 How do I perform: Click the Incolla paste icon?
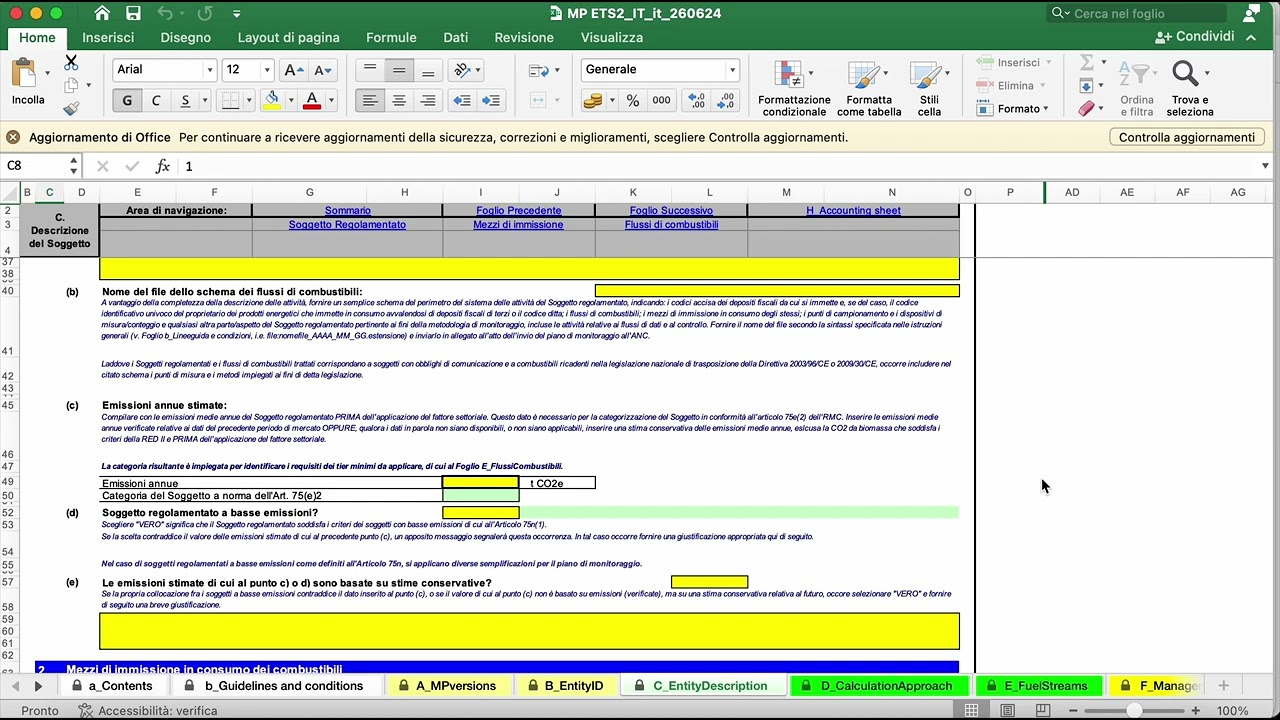(x=23, y=74)
